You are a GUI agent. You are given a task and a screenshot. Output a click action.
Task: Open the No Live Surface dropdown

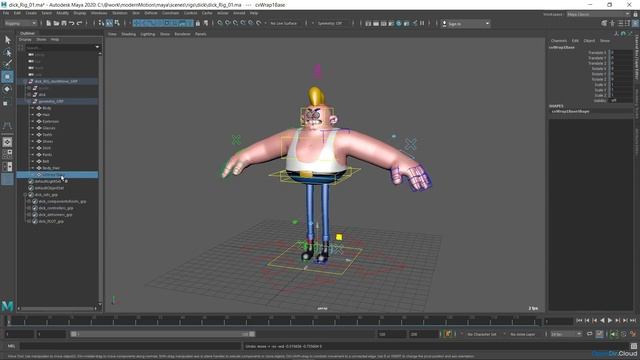284,23
